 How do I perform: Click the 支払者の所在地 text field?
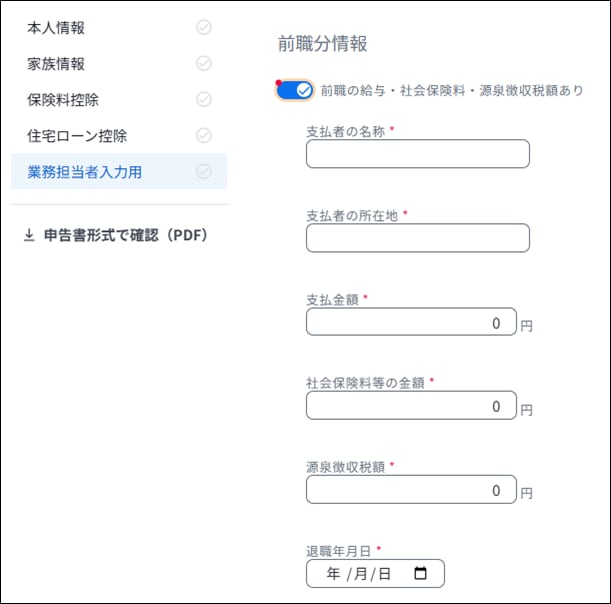pos(417,238)
